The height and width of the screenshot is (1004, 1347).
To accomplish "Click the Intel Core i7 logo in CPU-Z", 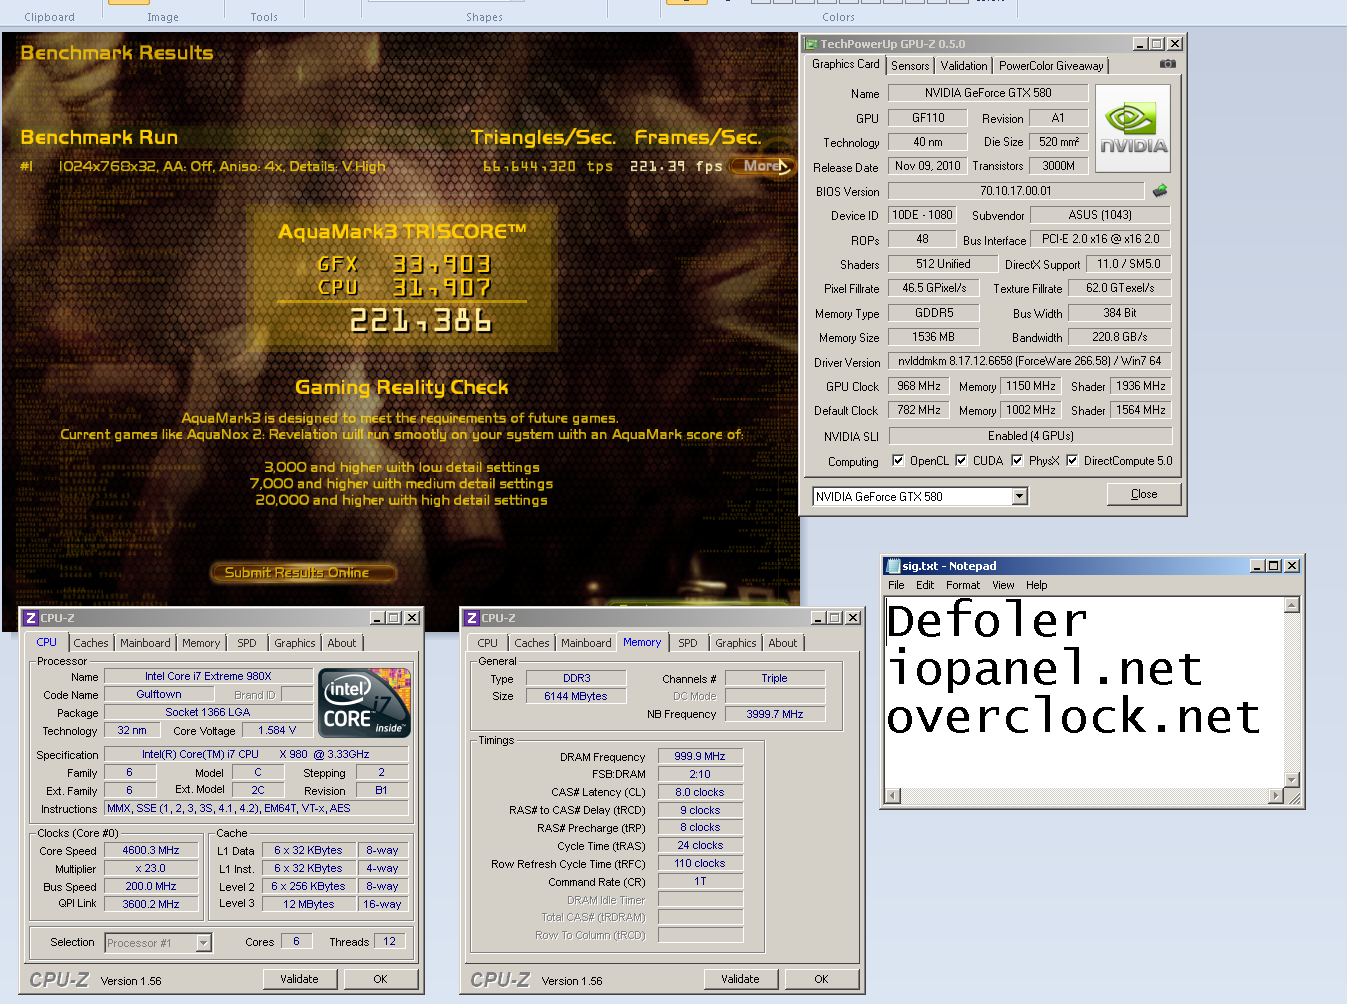I will [x=365, y=703].
